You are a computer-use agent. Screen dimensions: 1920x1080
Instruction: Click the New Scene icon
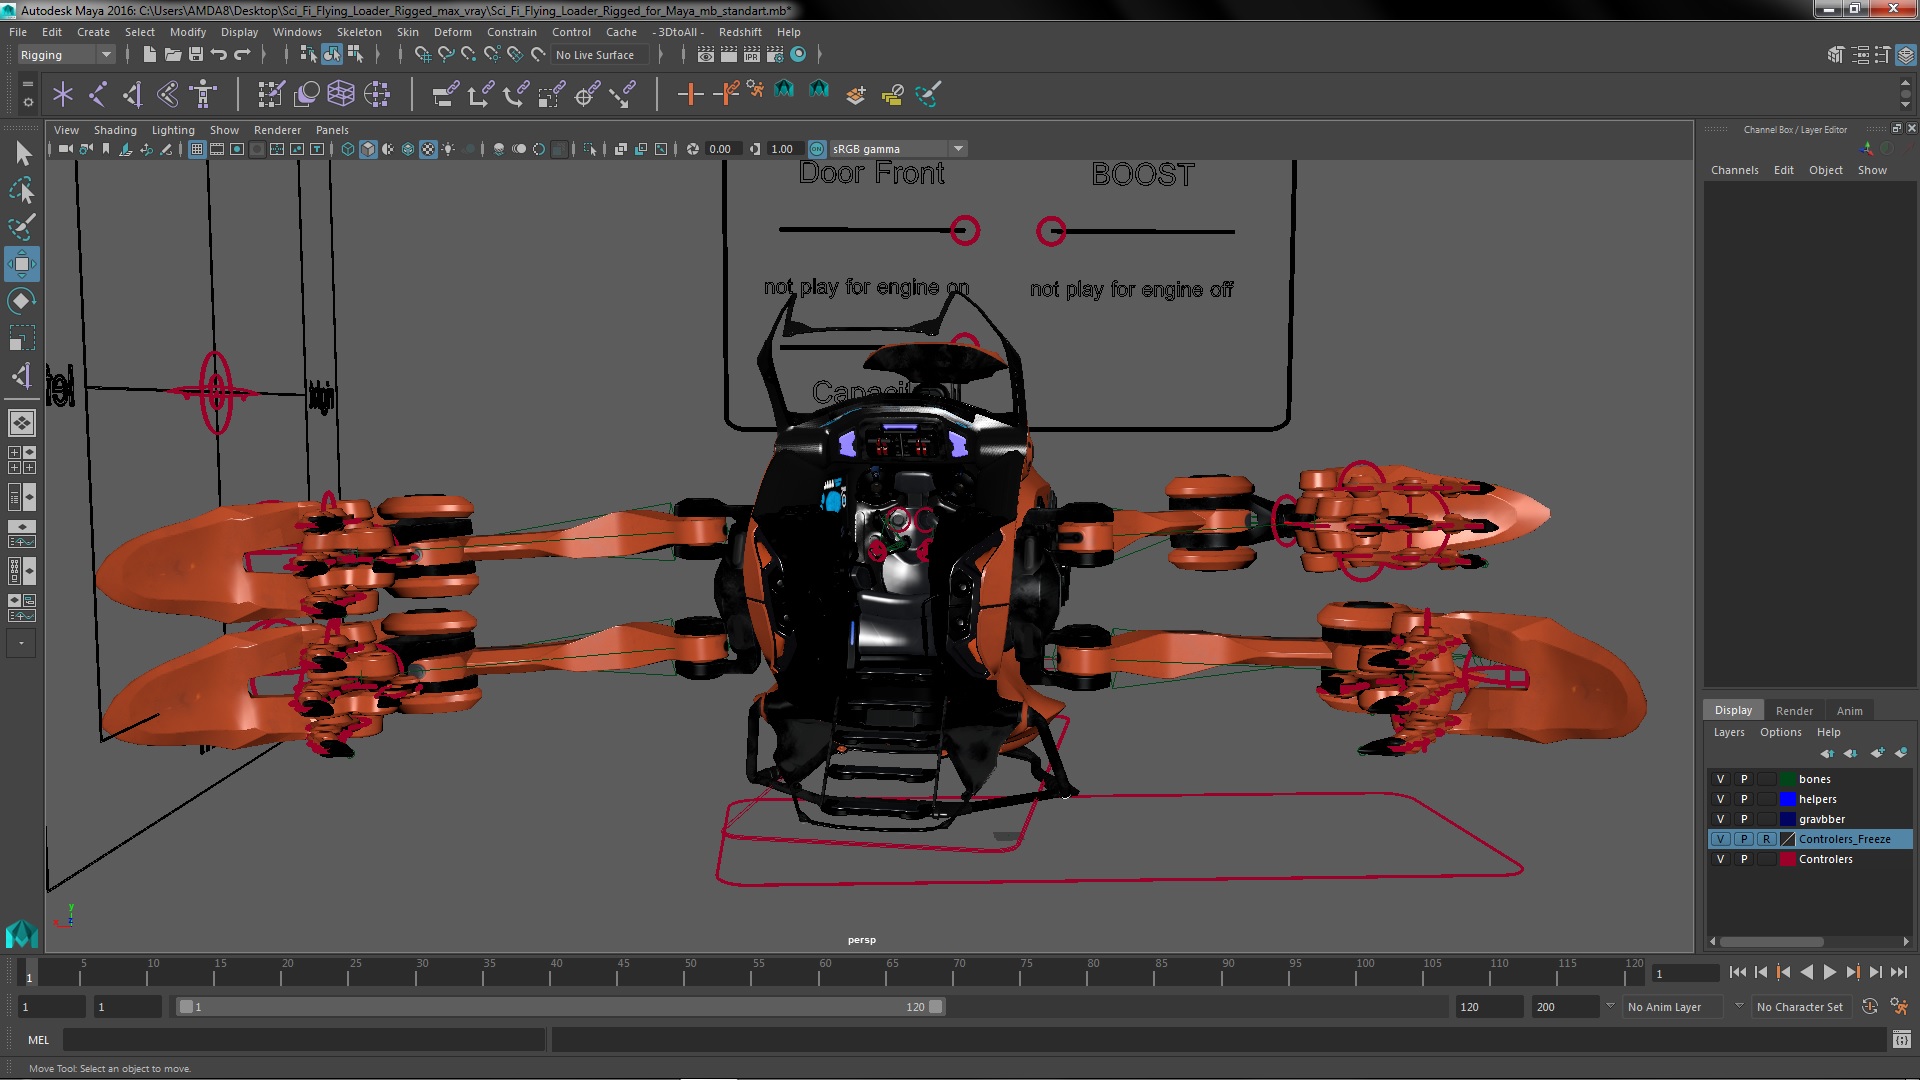coord(149,54)
